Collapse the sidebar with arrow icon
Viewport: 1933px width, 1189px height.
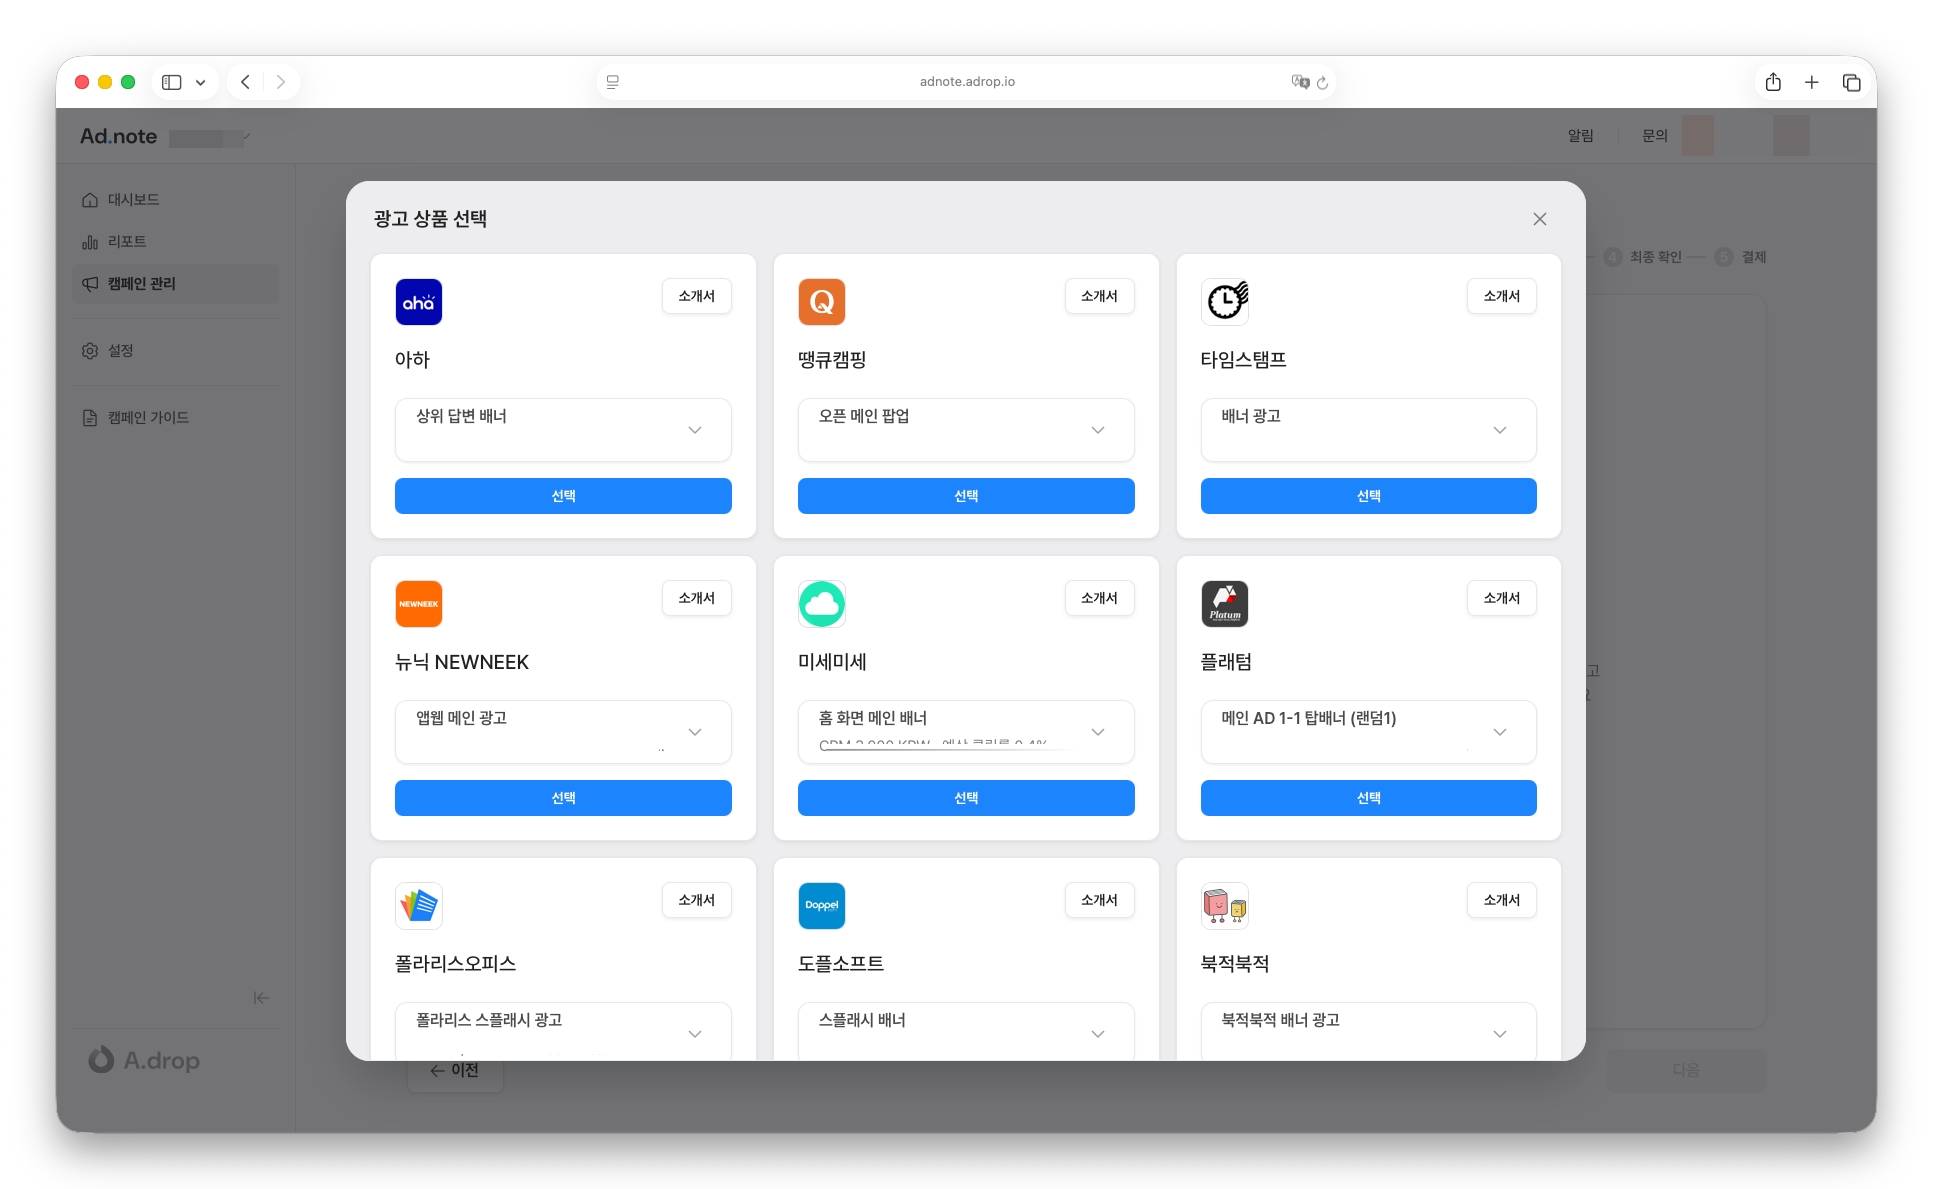pos(261,998)
